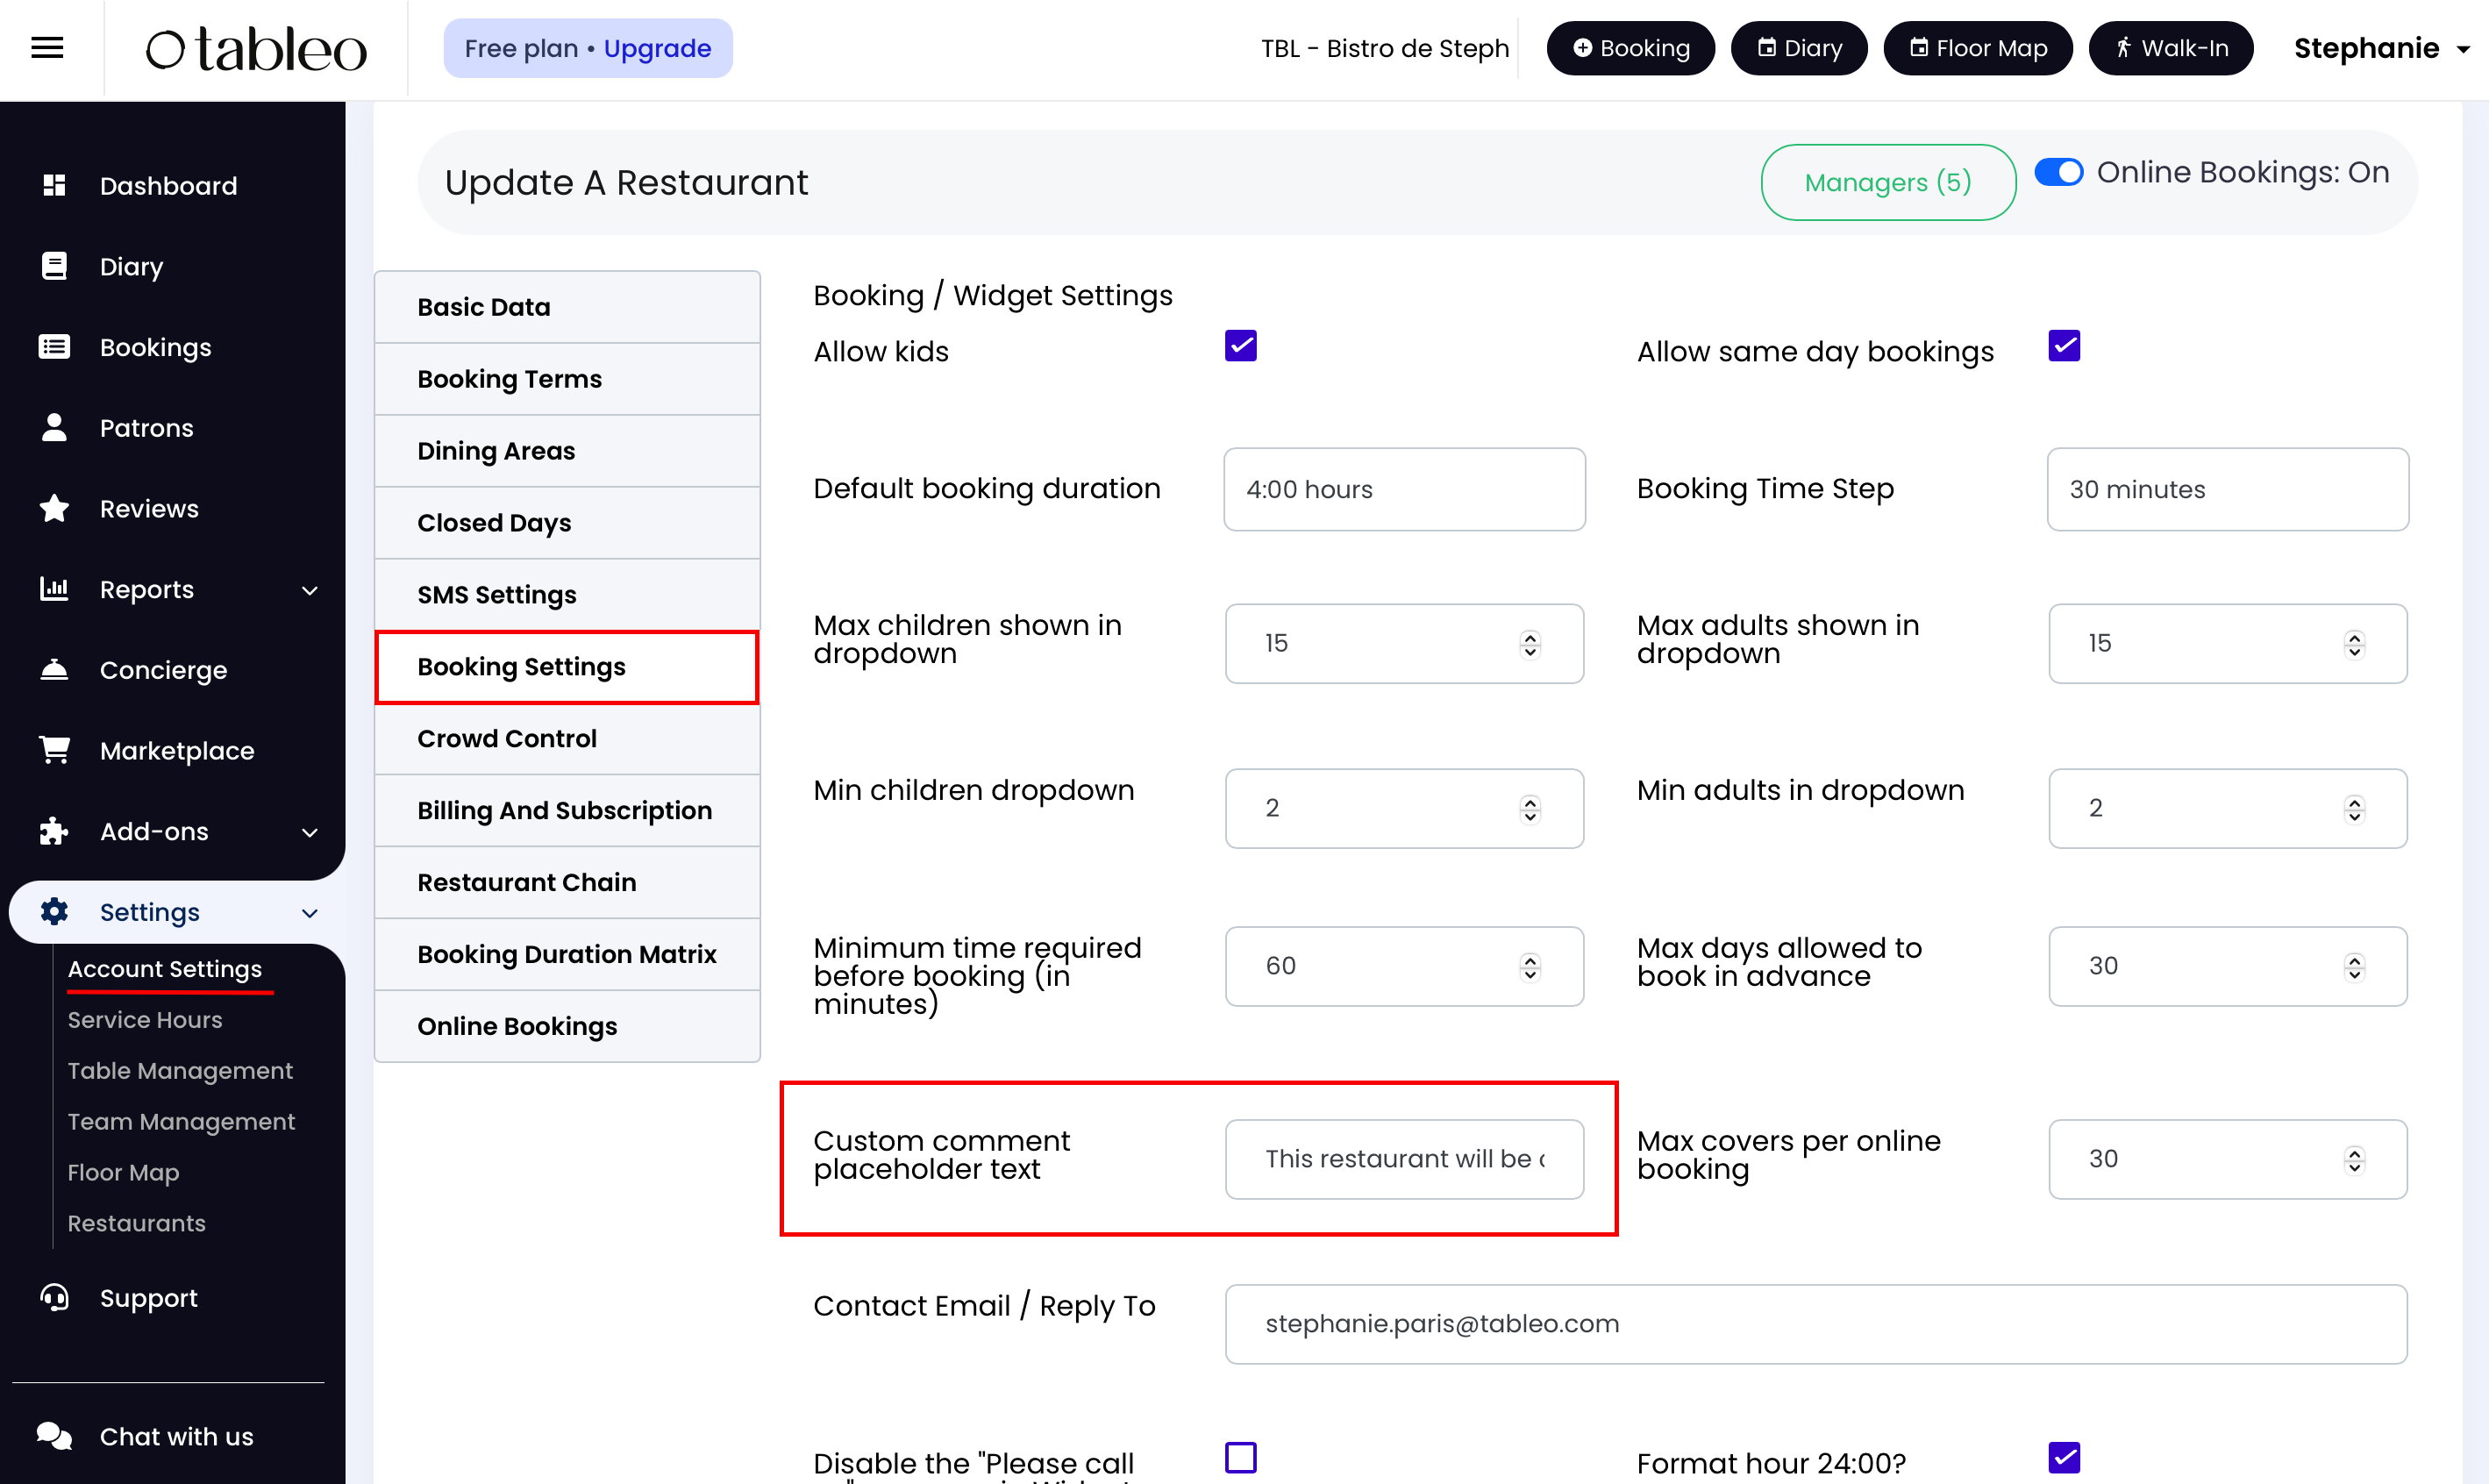Toggle Online Bookings switch off
Image resolution: width=2489 pixels, height=1484 pixels.
pyautogui.click(x=2058, y=172)
